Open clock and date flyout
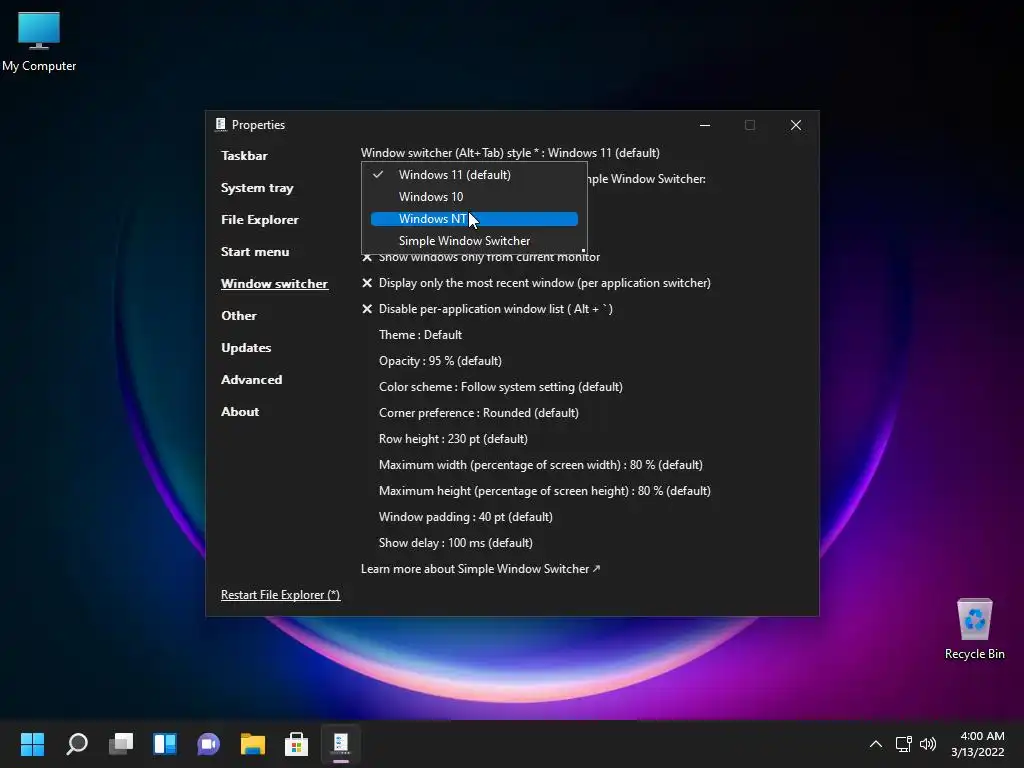Viewport: 1024px width, 768px height. 978,744
